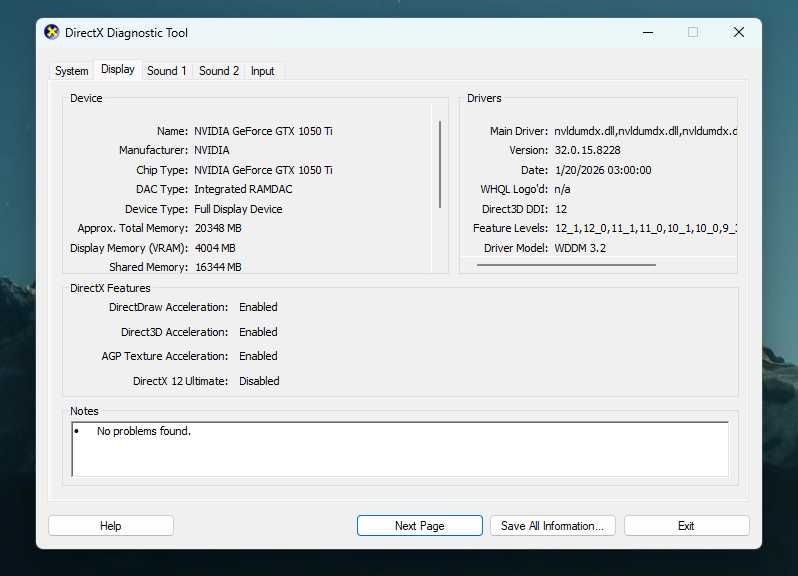Click the Device panel vertical scrollbar

[440, 164]
